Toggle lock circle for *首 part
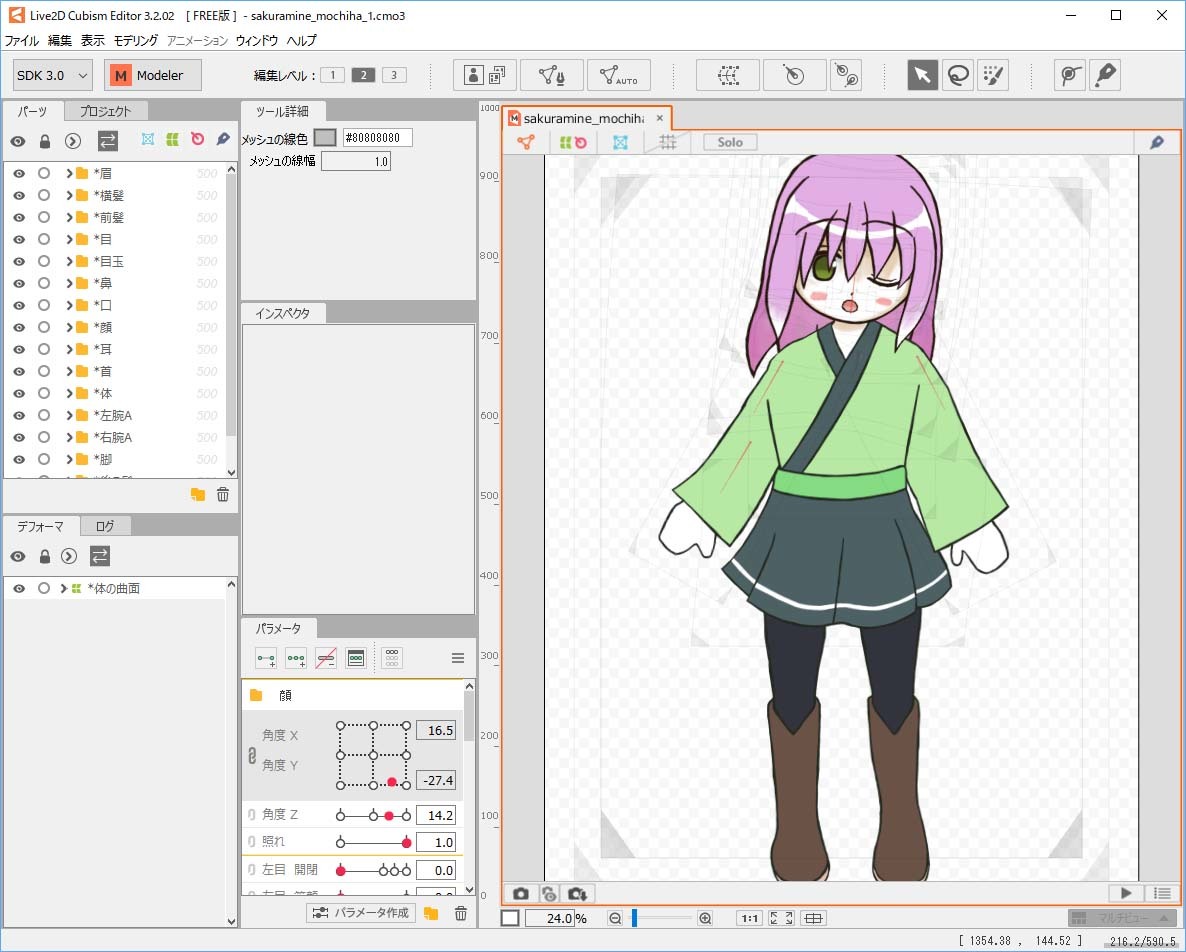Image resolution: width=1186 pixels, height=952 pixels. click(x=44, y=371)
